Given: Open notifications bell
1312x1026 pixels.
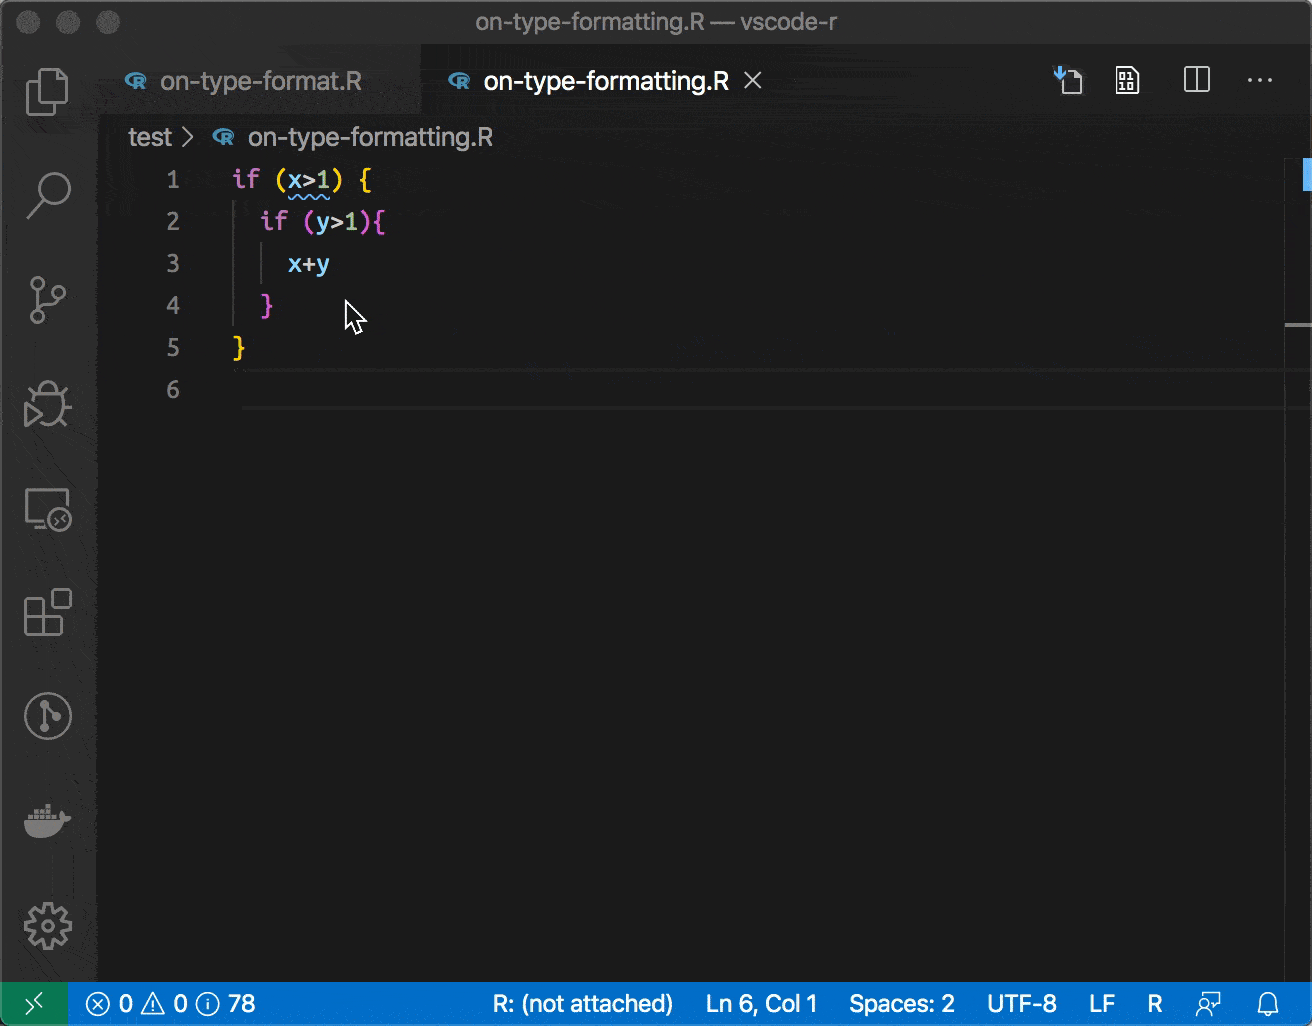Looking at the screenshot, I should point(1268,1004).
